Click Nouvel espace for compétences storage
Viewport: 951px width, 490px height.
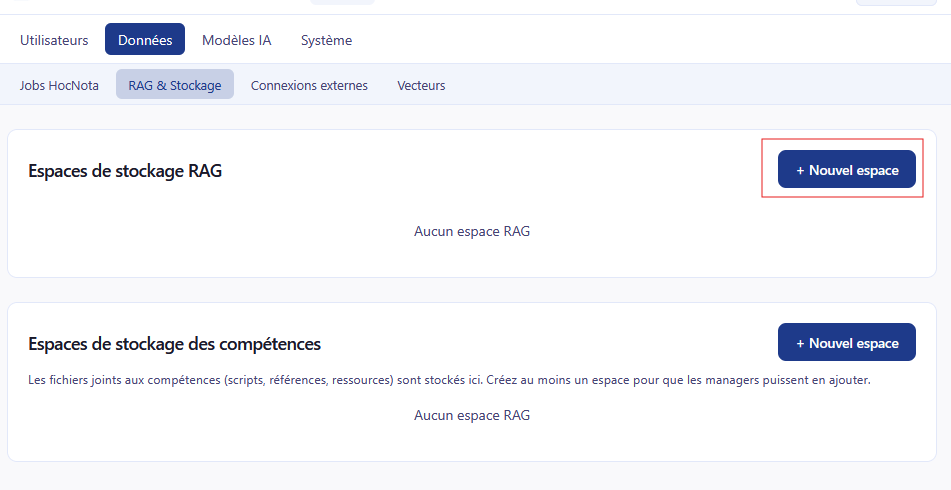point(847,342)
